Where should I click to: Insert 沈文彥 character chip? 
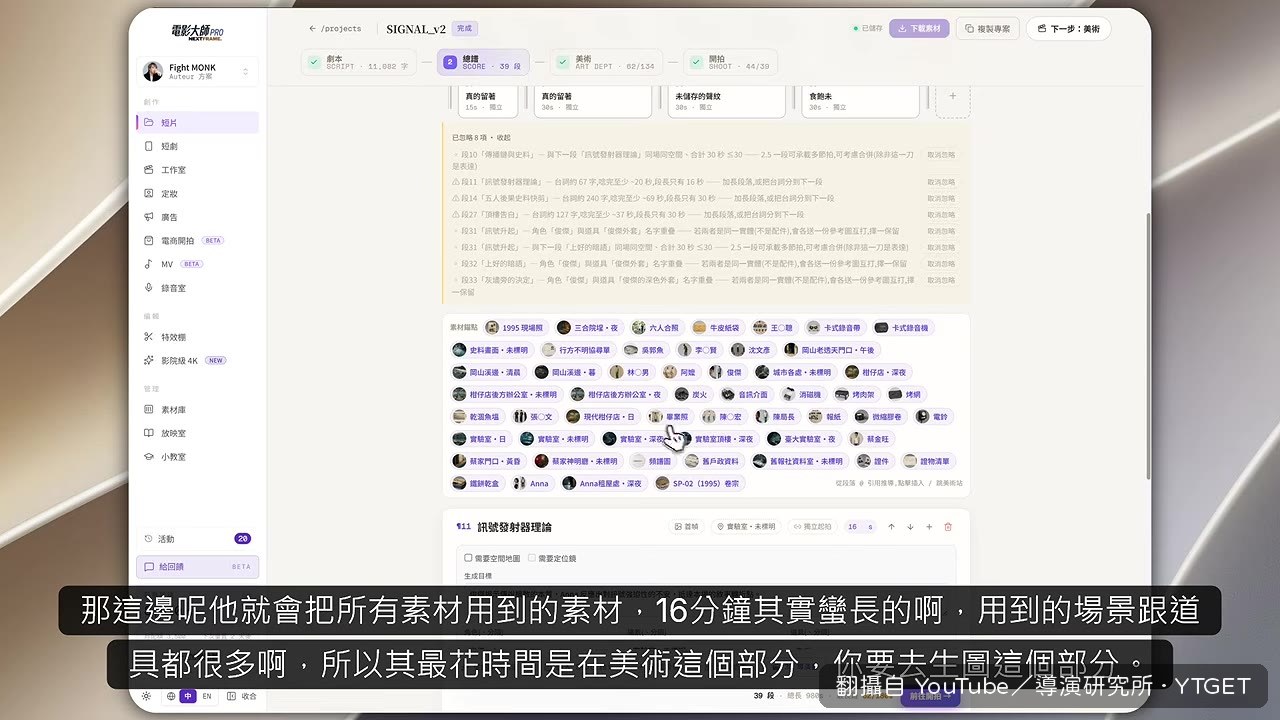tap(752, 350)
